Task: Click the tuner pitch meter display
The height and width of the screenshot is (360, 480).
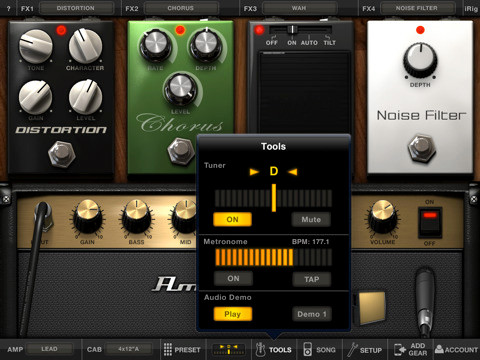Action: tap(273, 198)
